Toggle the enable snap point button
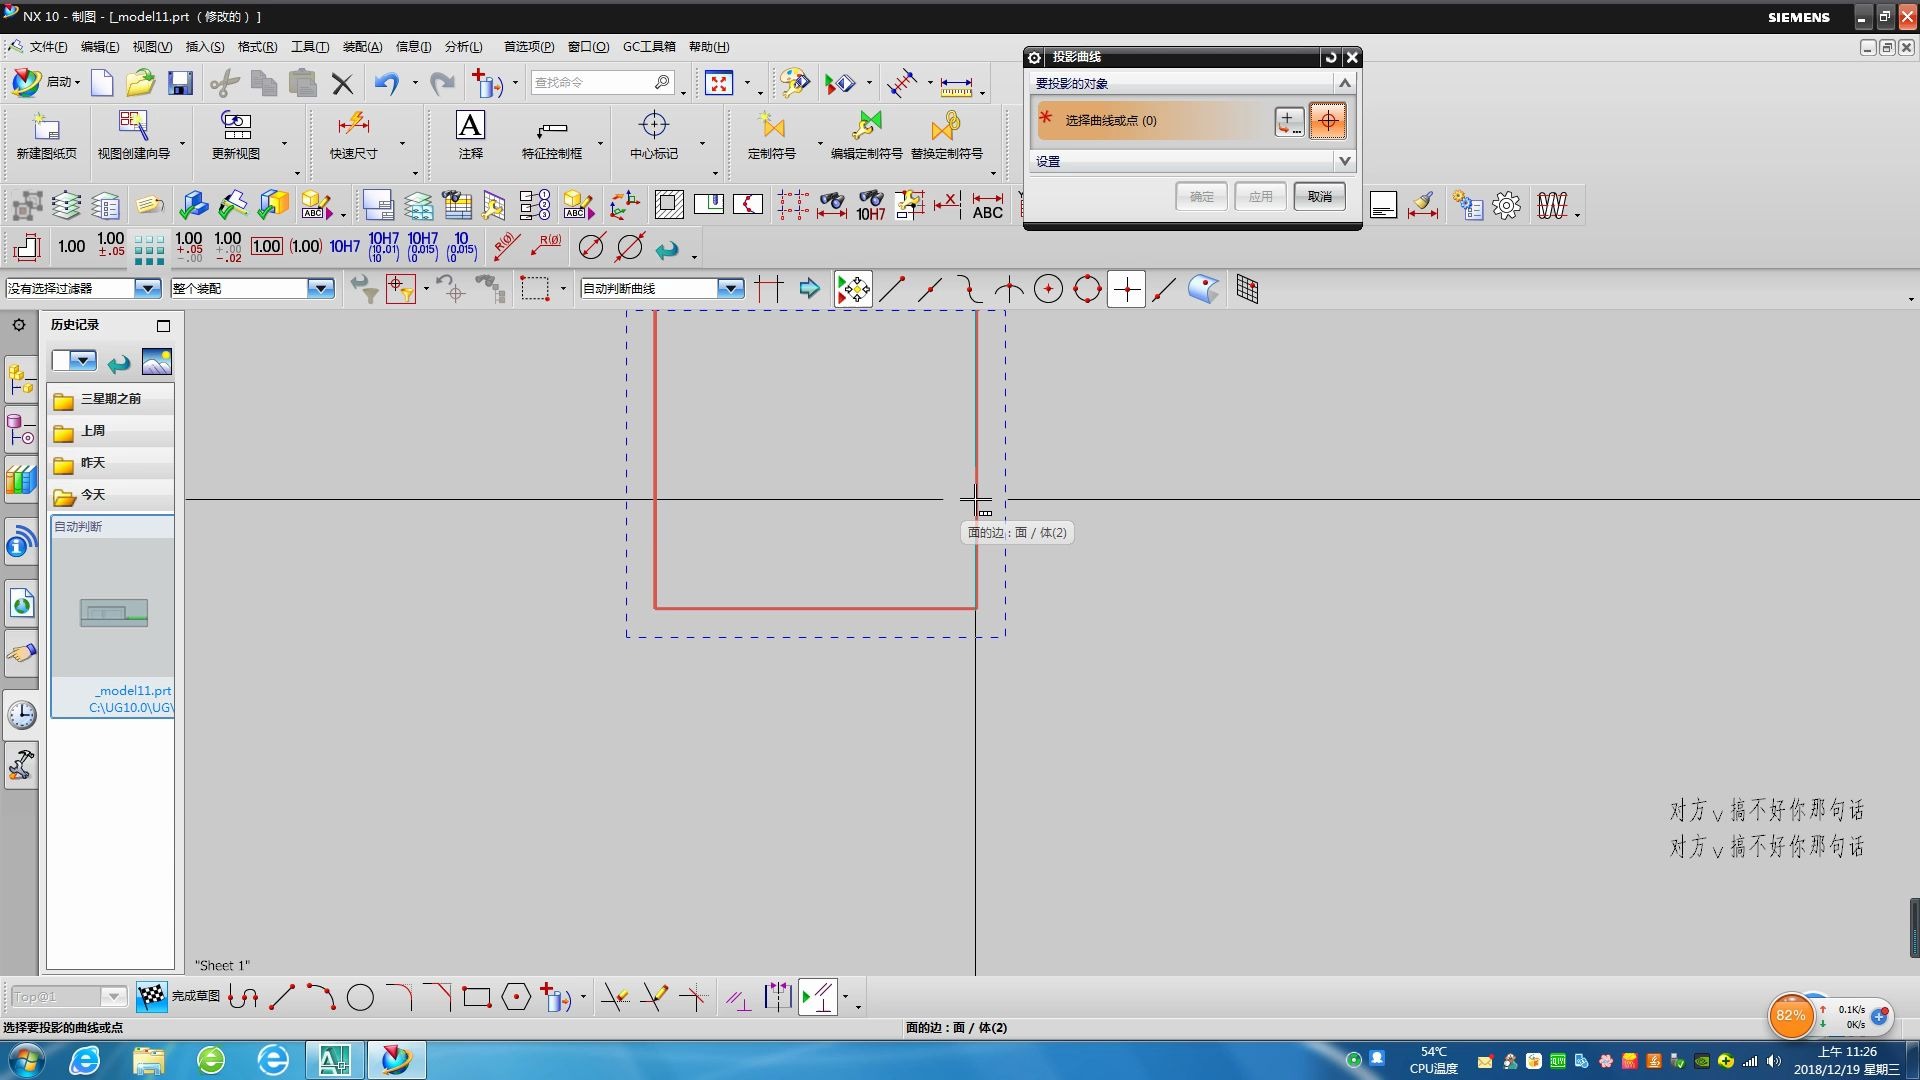The image size is (1920, 1080). 853,290
